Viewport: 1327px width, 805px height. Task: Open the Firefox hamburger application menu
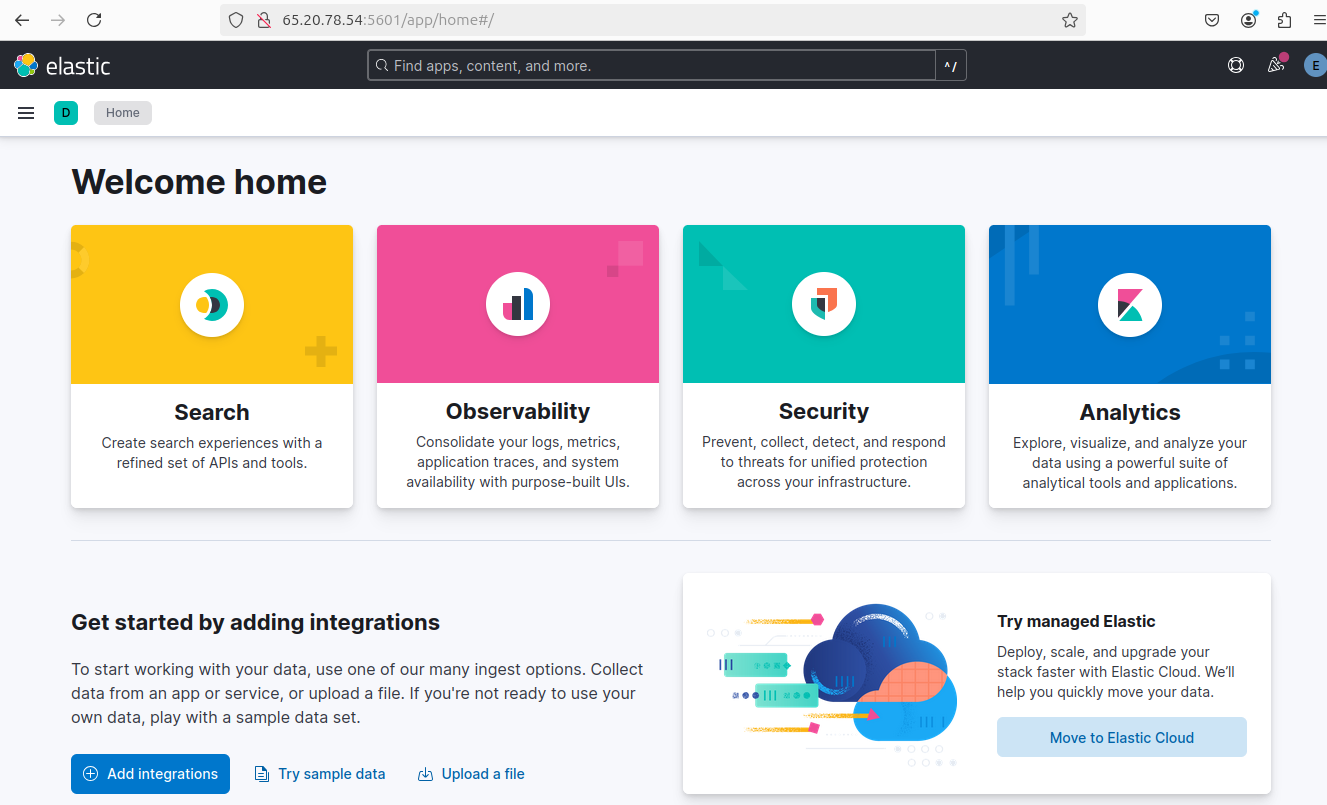pos(1320,20)
